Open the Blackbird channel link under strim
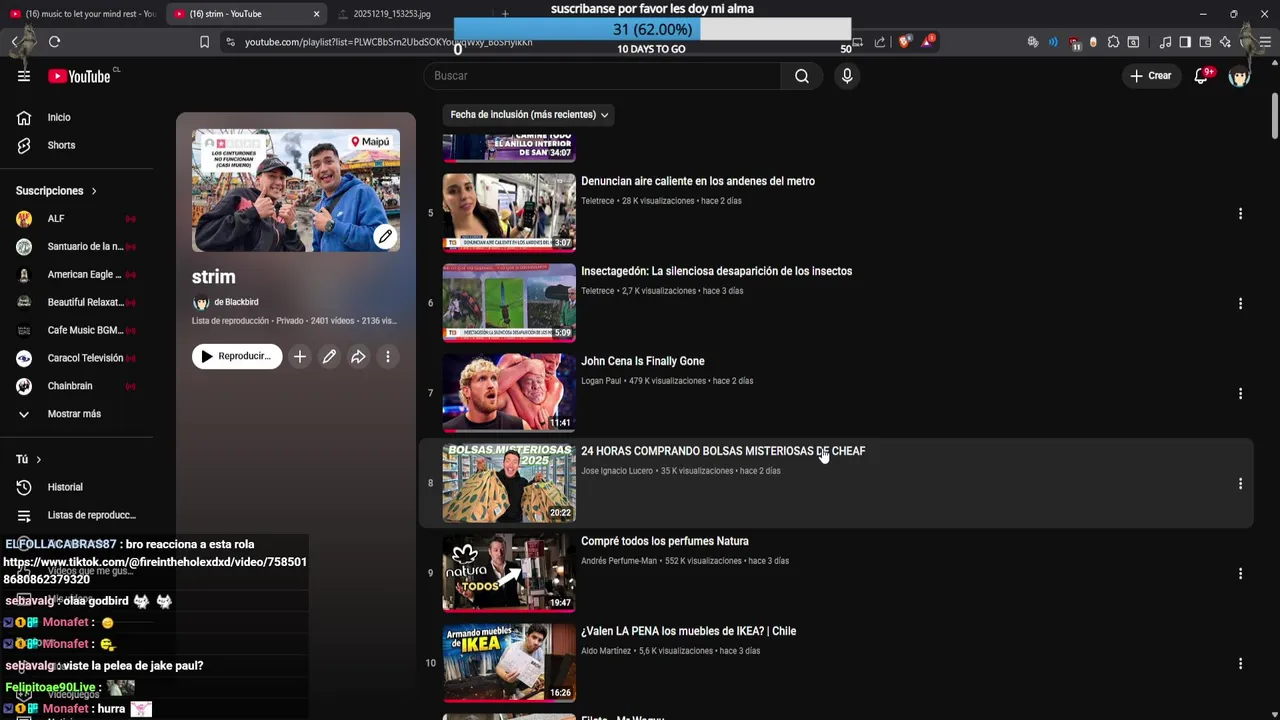The width and height of the screenshot is (1280, 720). 236,302
